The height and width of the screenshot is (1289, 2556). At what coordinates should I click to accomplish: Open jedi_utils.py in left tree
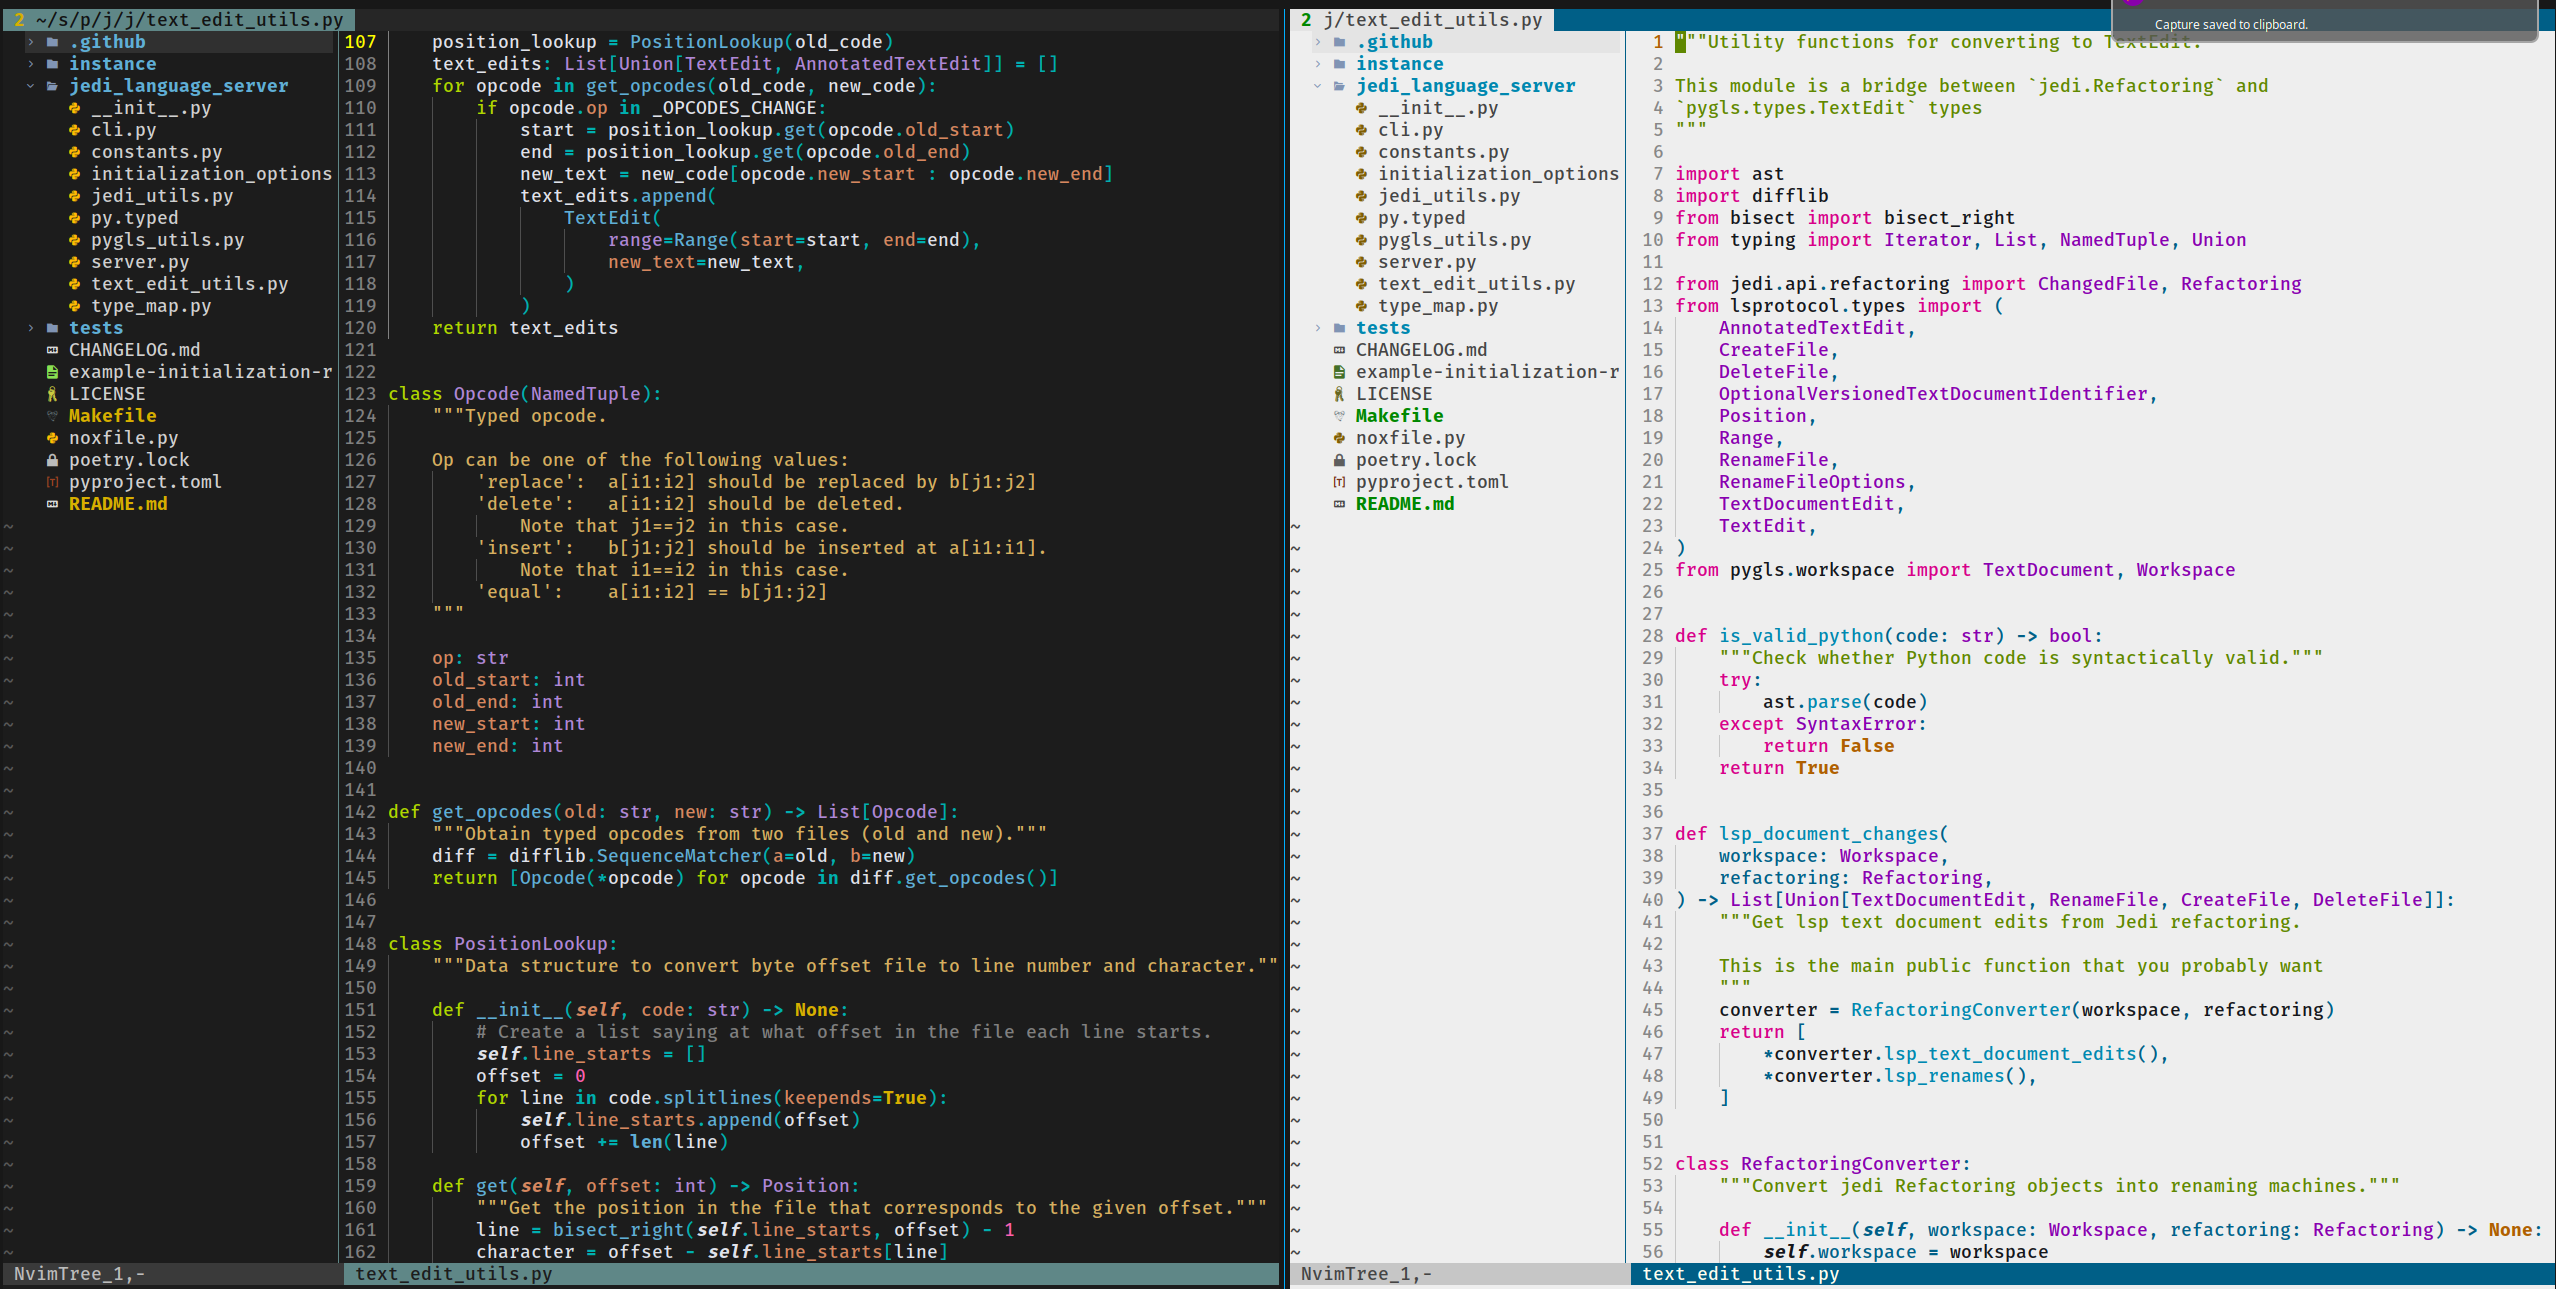pos(162,196)
